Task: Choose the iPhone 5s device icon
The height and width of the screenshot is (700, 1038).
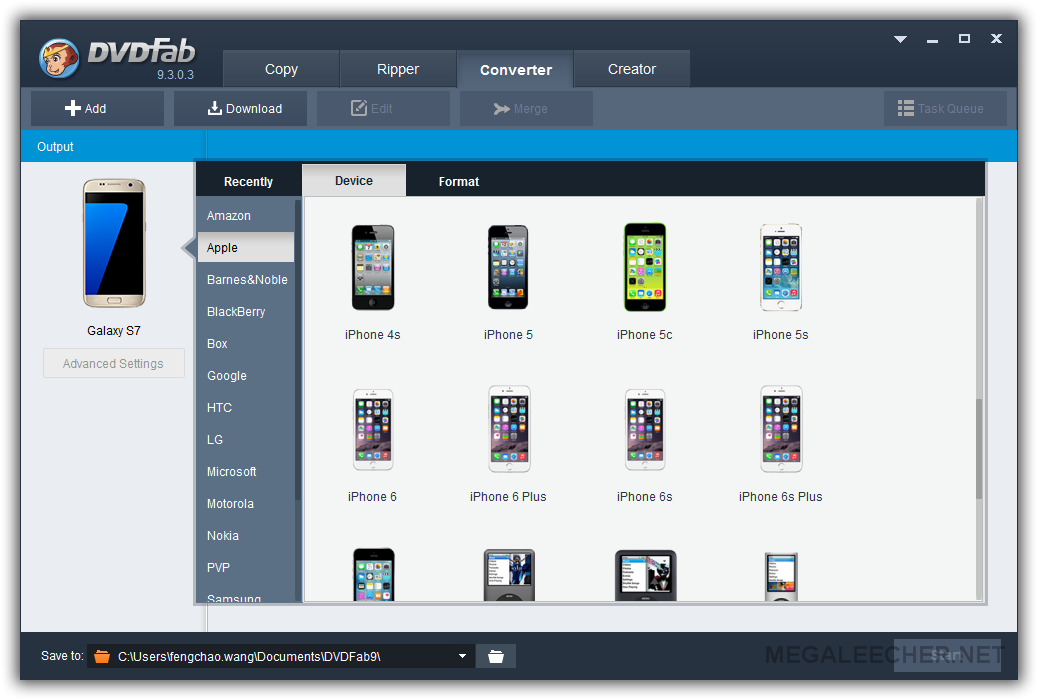Action: click(781, 268)
